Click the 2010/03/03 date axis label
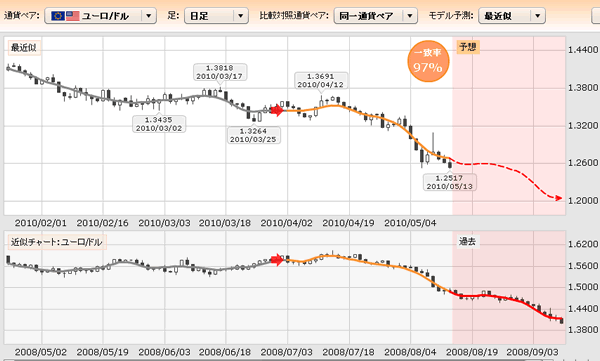This screenshot has width=600, height=361. 165,223
